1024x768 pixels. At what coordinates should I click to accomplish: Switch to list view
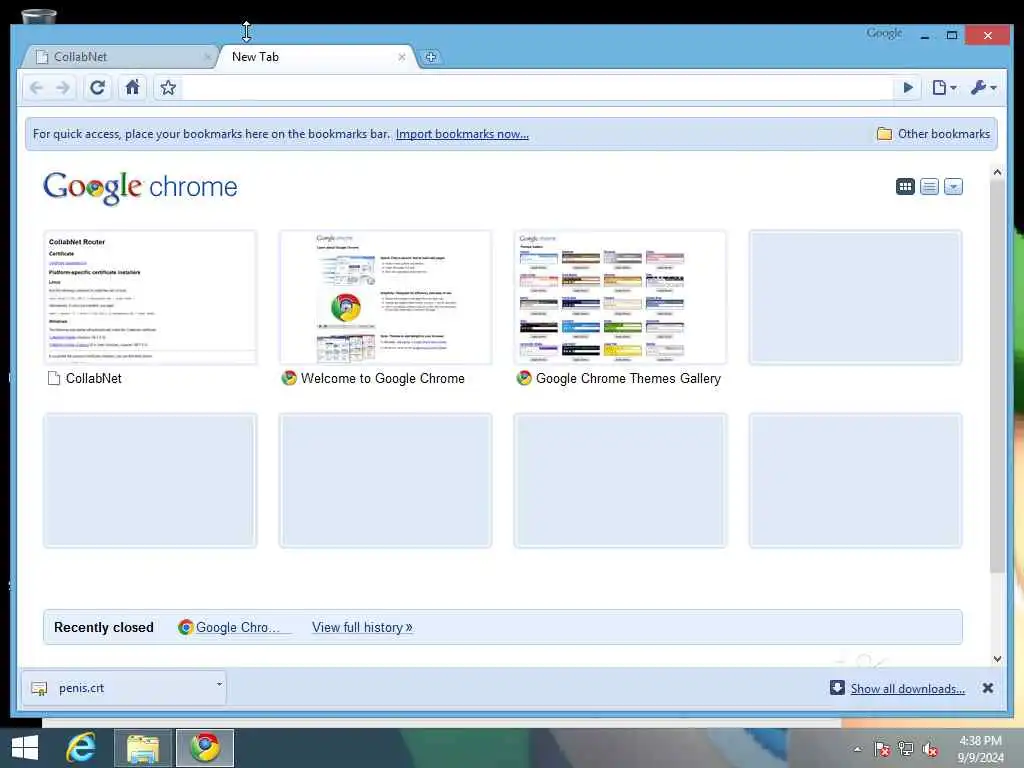pyautogui.click(x=929, y=187)
